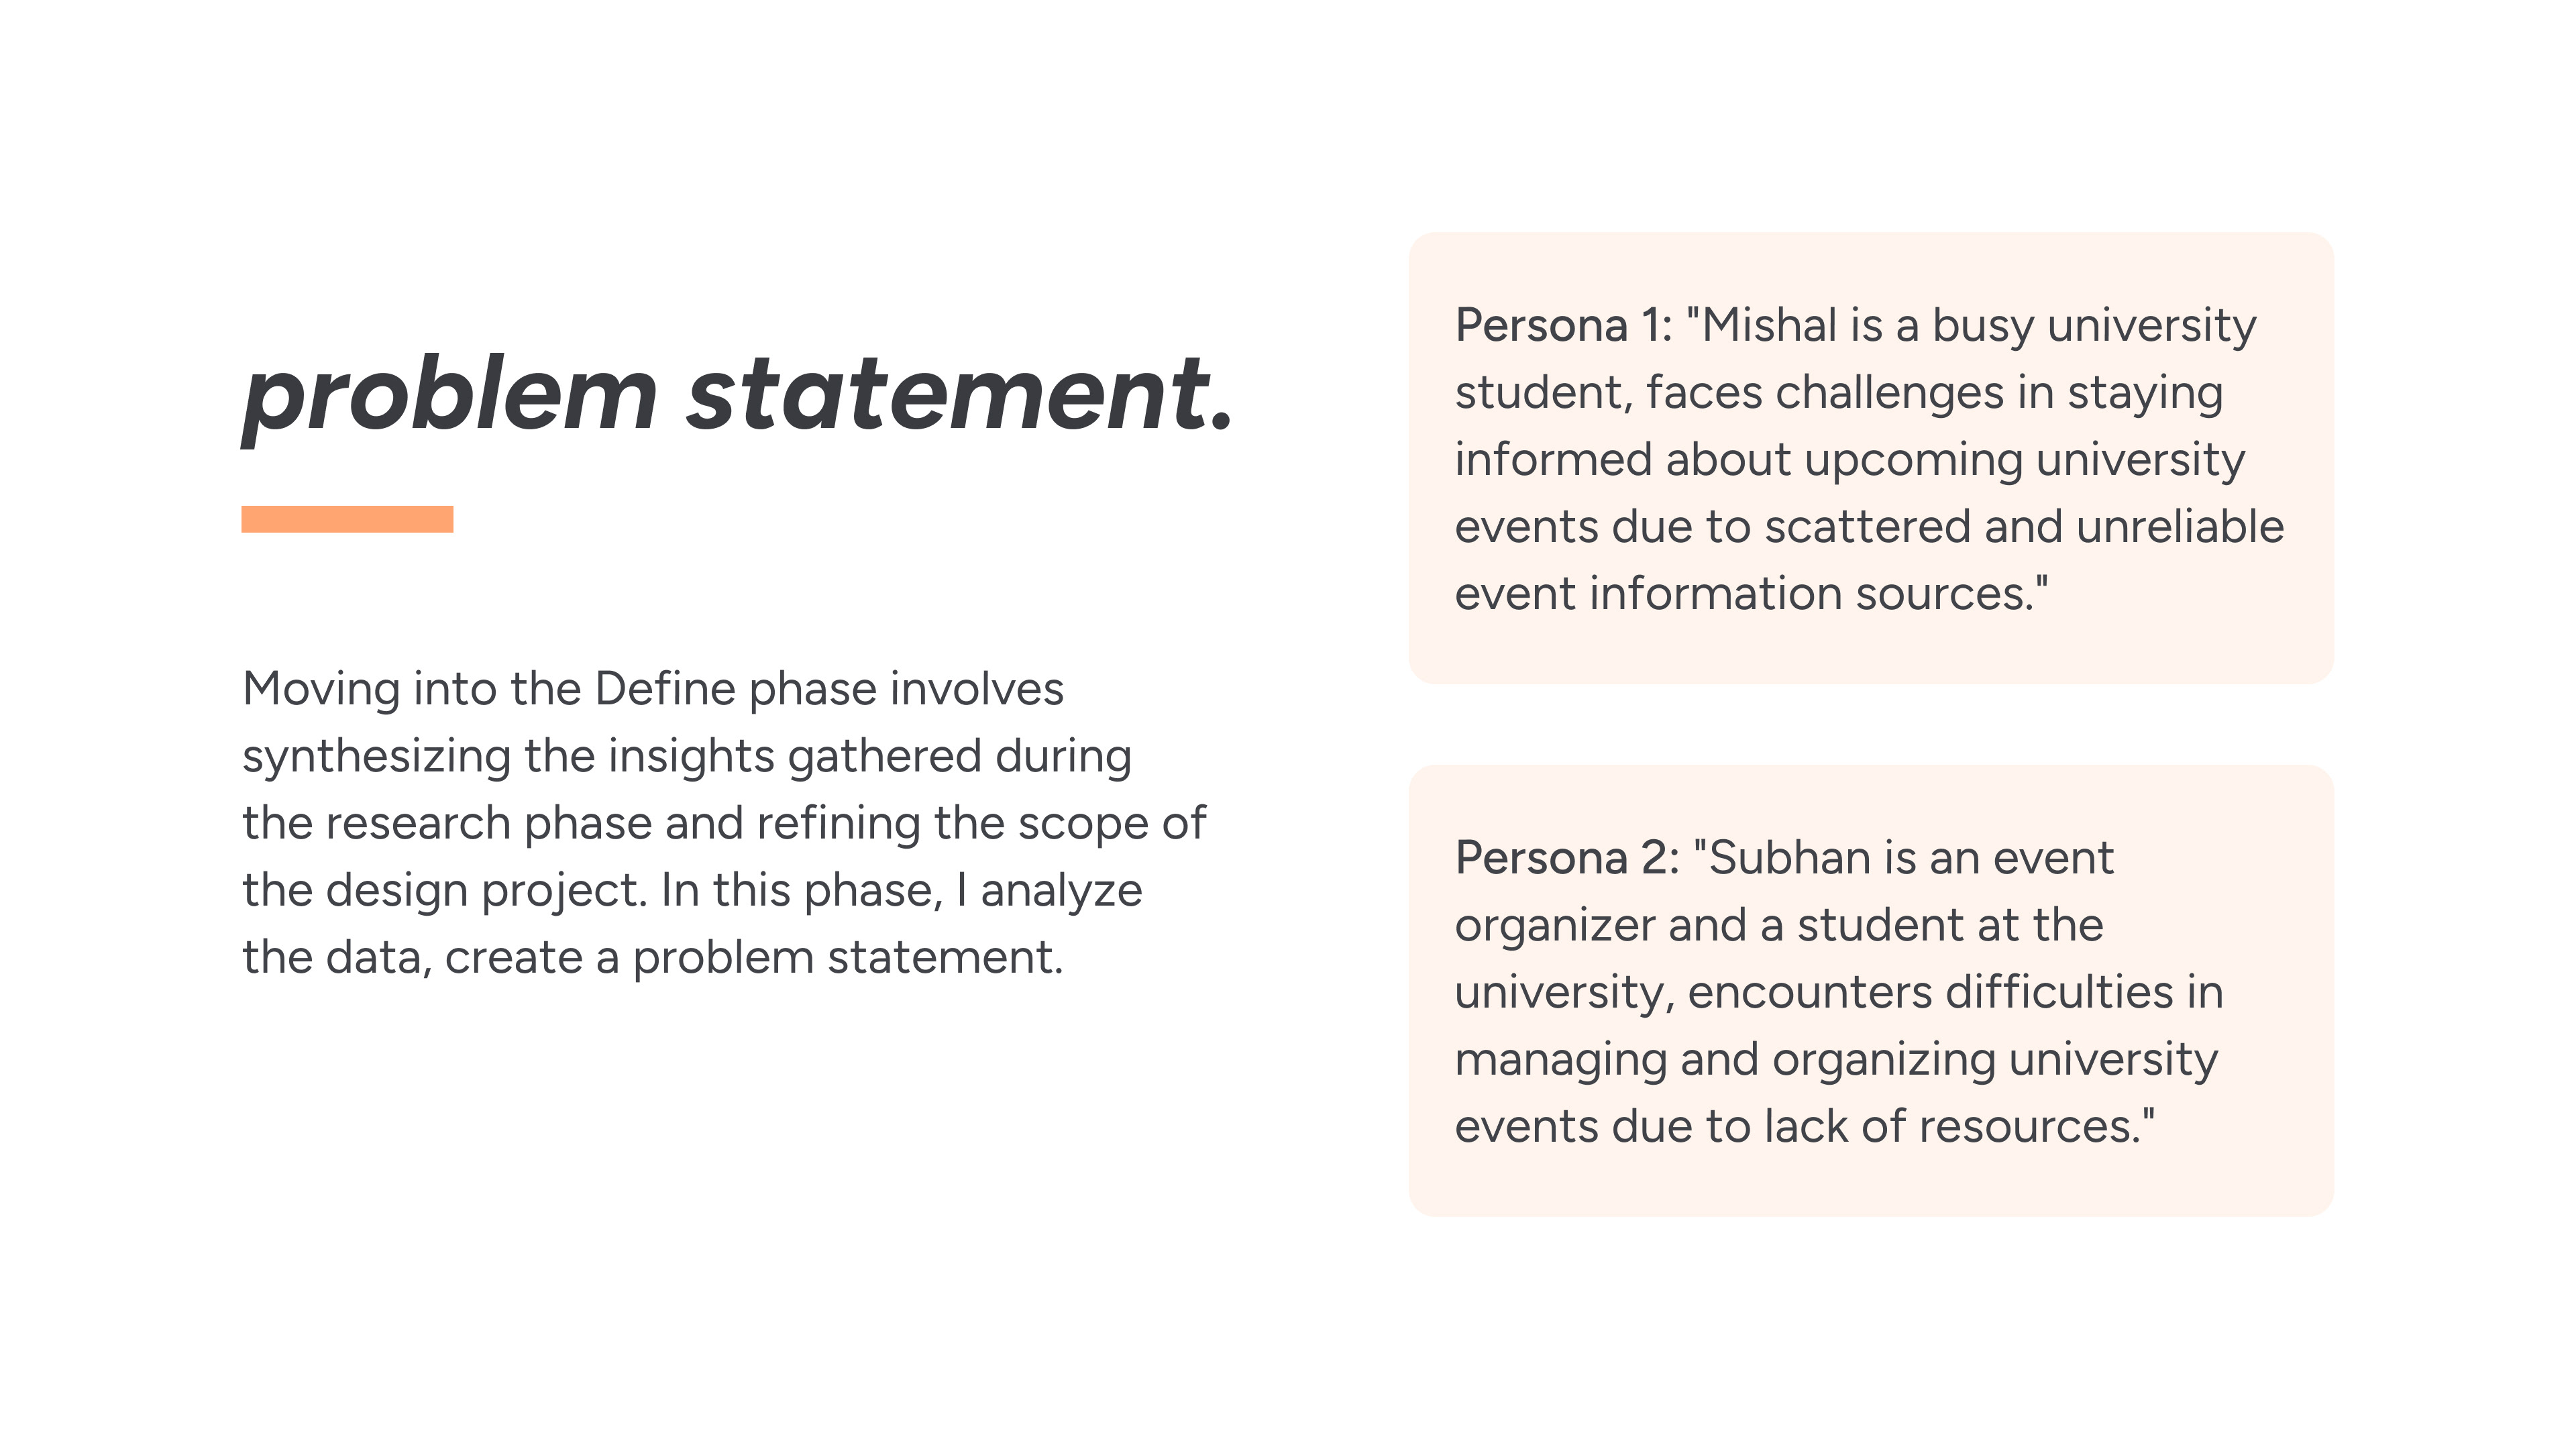Click the phrase "busy university" in Persona 1
The image size is (2576, 1449).
[2094, 326]
